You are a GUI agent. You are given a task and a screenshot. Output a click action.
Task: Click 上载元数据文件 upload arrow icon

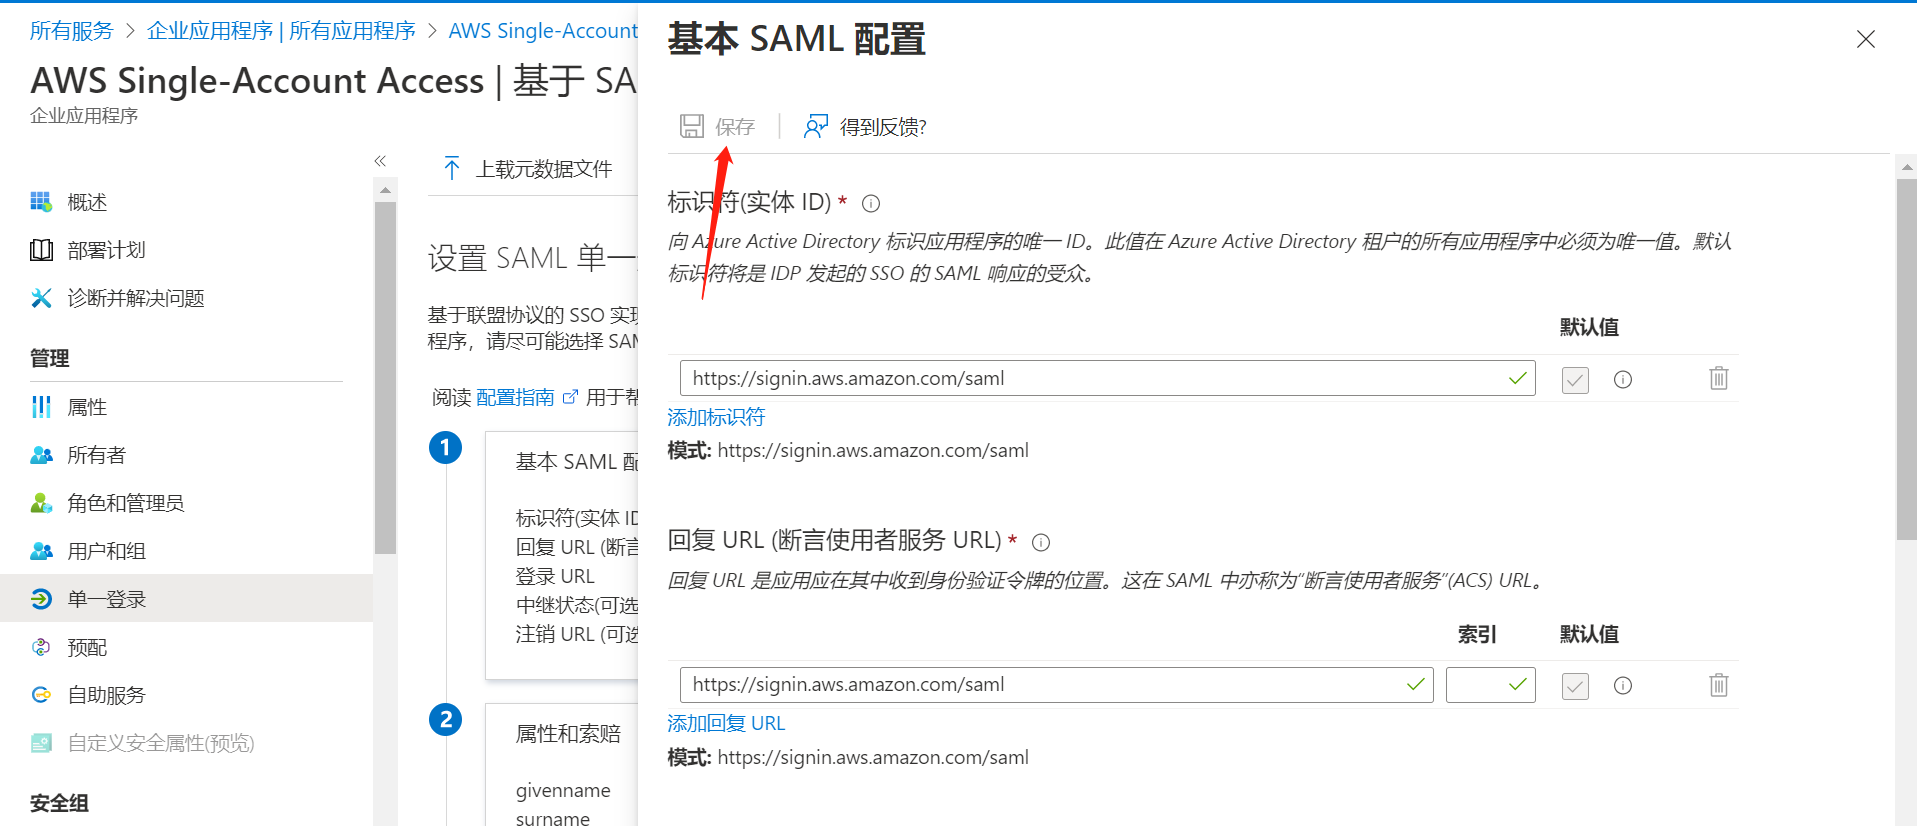tap(452, 168)
